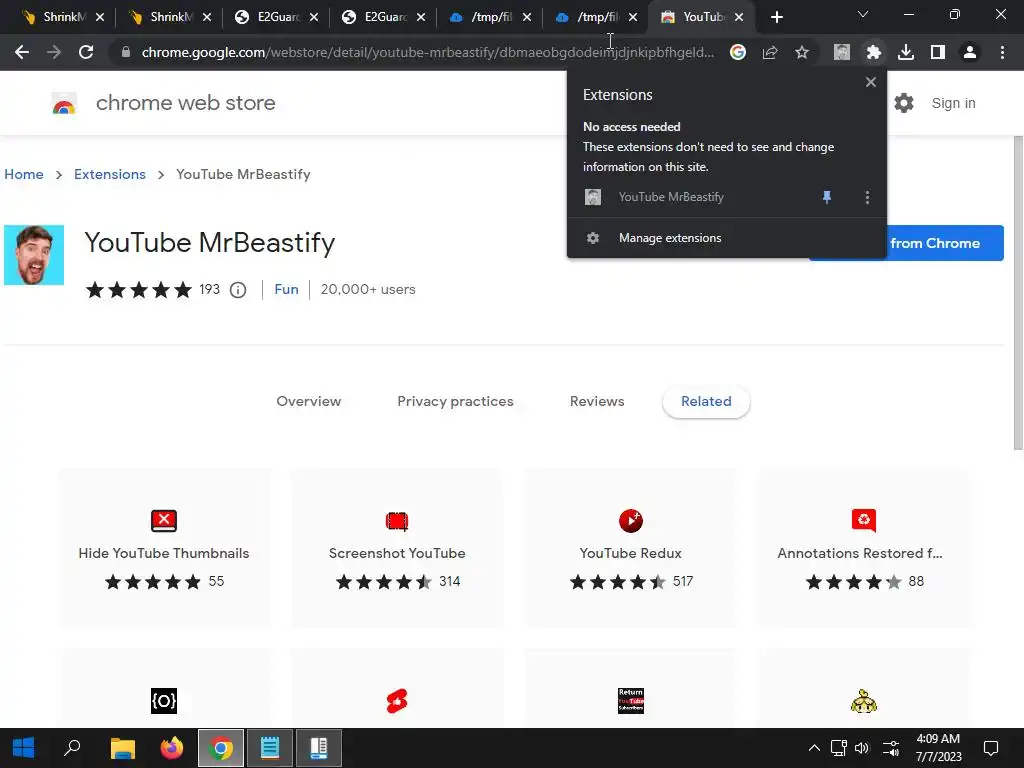Open the Chrome profile avatar

click(x=970, y=52)
